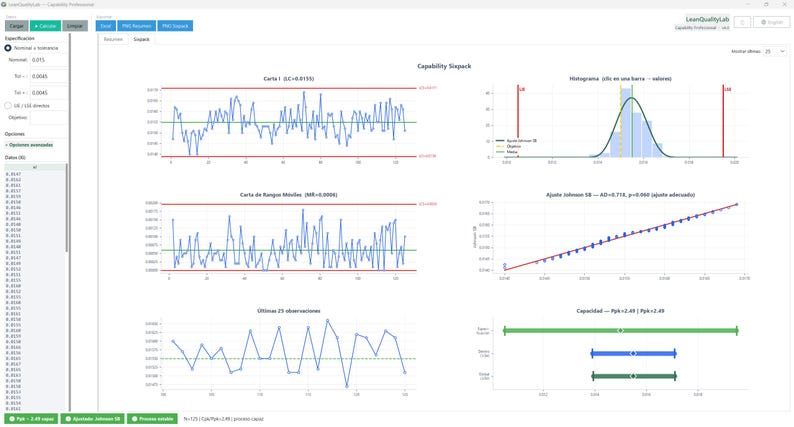Click first data value 0.0147 in list
Image resolution: width=794 pixels, height=427 pixels.
[x=13, y=174]
